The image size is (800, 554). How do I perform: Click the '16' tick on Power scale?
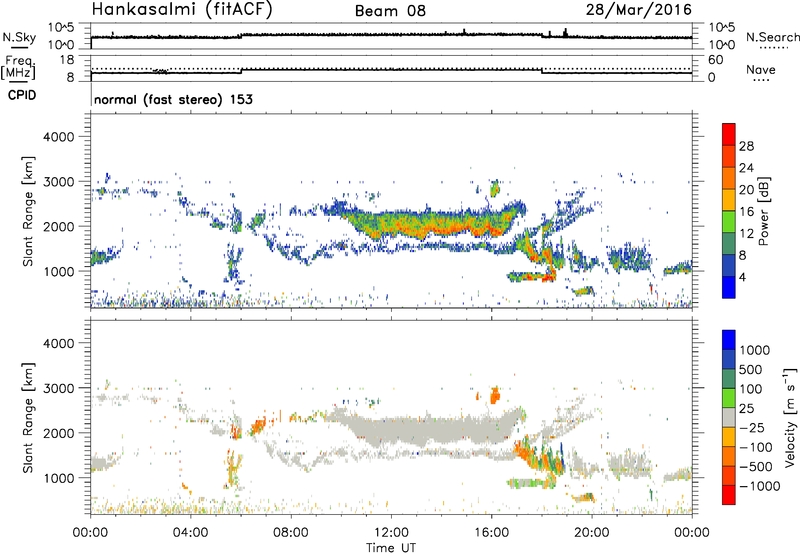(x=746, y=212)
